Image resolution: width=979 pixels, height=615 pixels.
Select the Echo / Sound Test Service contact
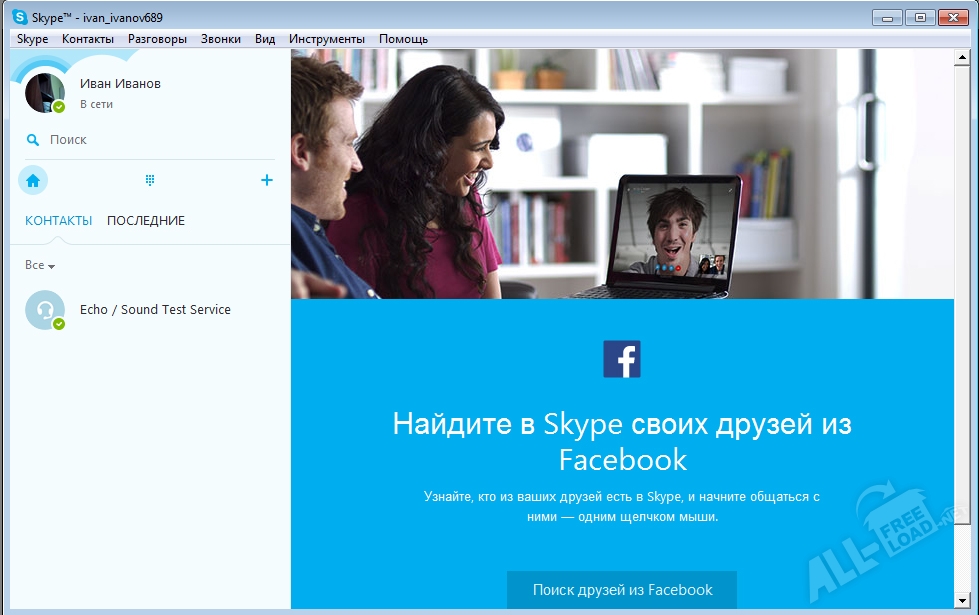[x=157, y=309]
